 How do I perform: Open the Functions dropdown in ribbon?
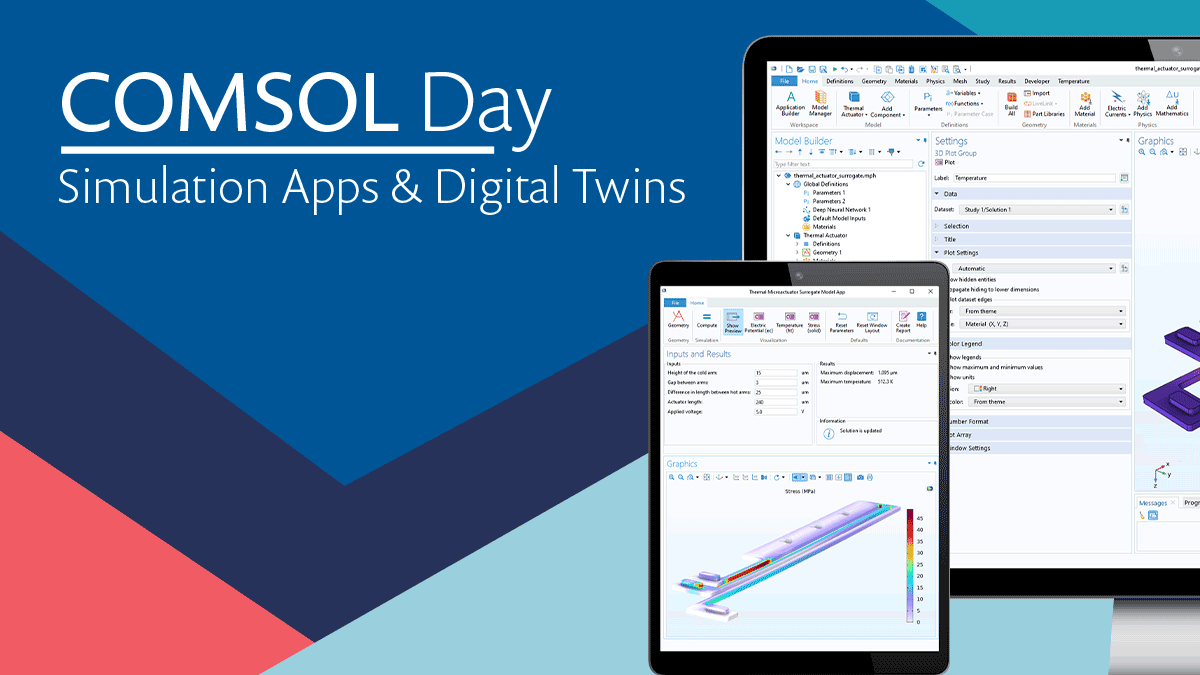pyautogui.click(x=964, y=103)
